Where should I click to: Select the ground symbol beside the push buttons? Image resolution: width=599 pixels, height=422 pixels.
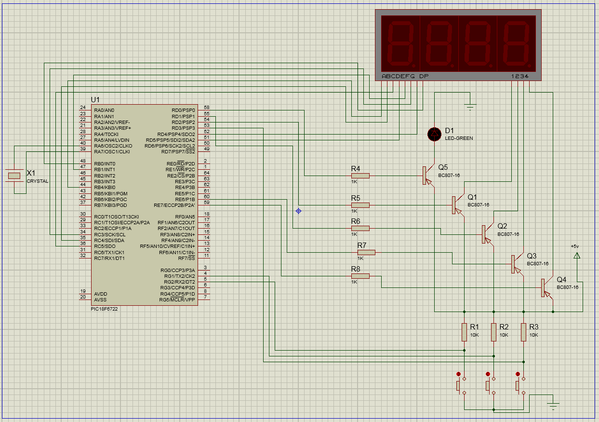[x=553, y=405]
